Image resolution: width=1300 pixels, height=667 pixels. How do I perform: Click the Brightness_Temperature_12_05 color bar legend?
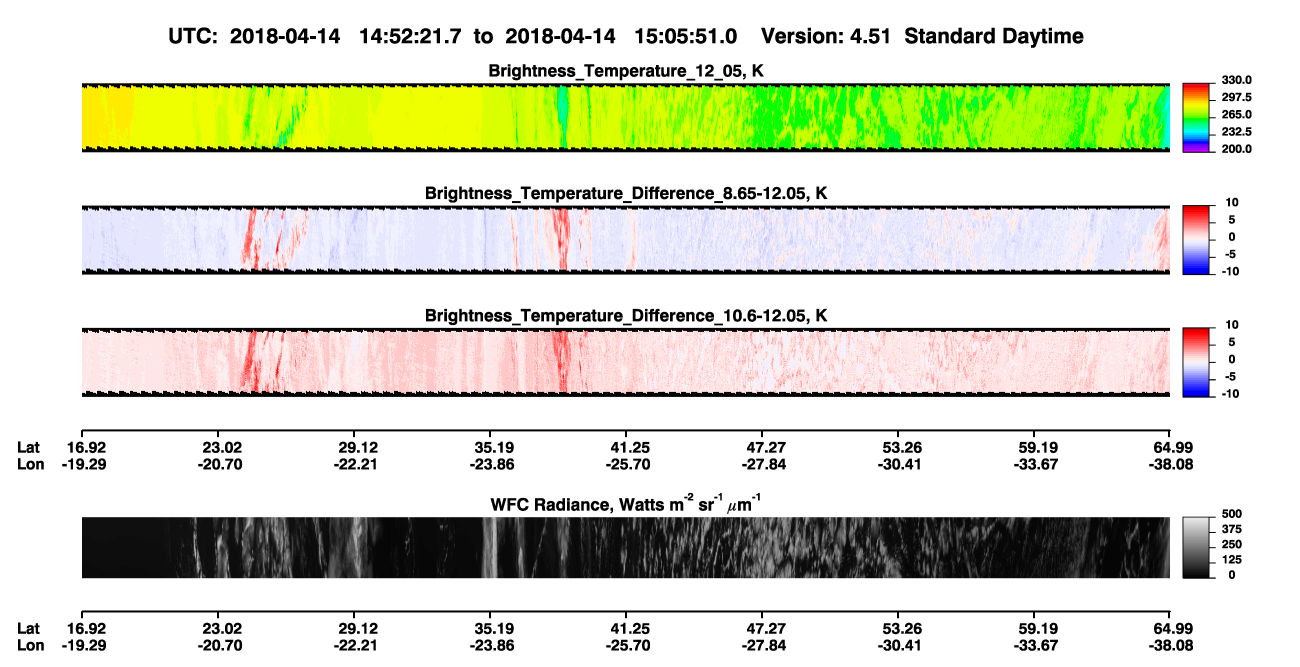1197,115
